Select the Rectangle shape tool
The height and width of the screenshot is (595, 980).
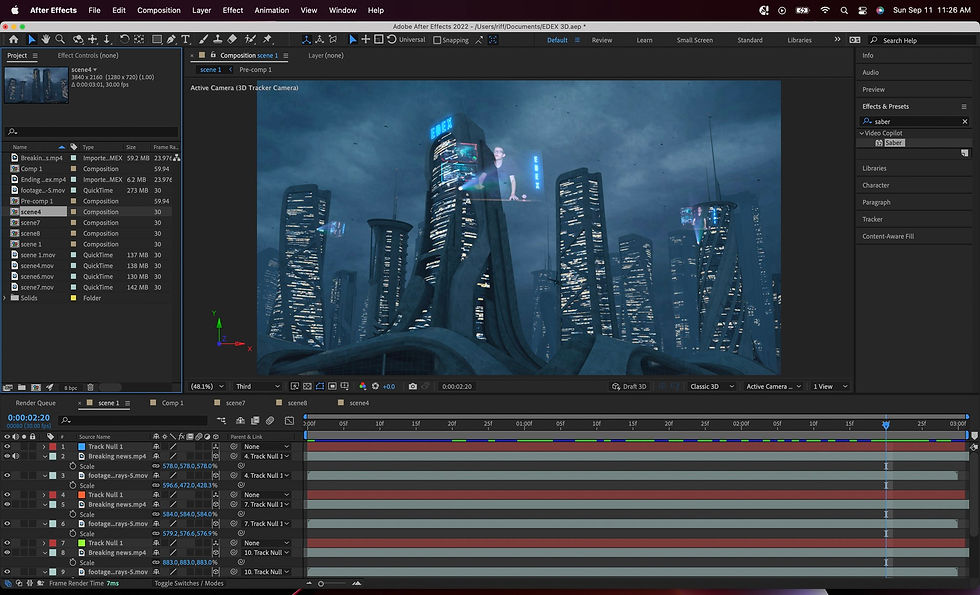157,39
